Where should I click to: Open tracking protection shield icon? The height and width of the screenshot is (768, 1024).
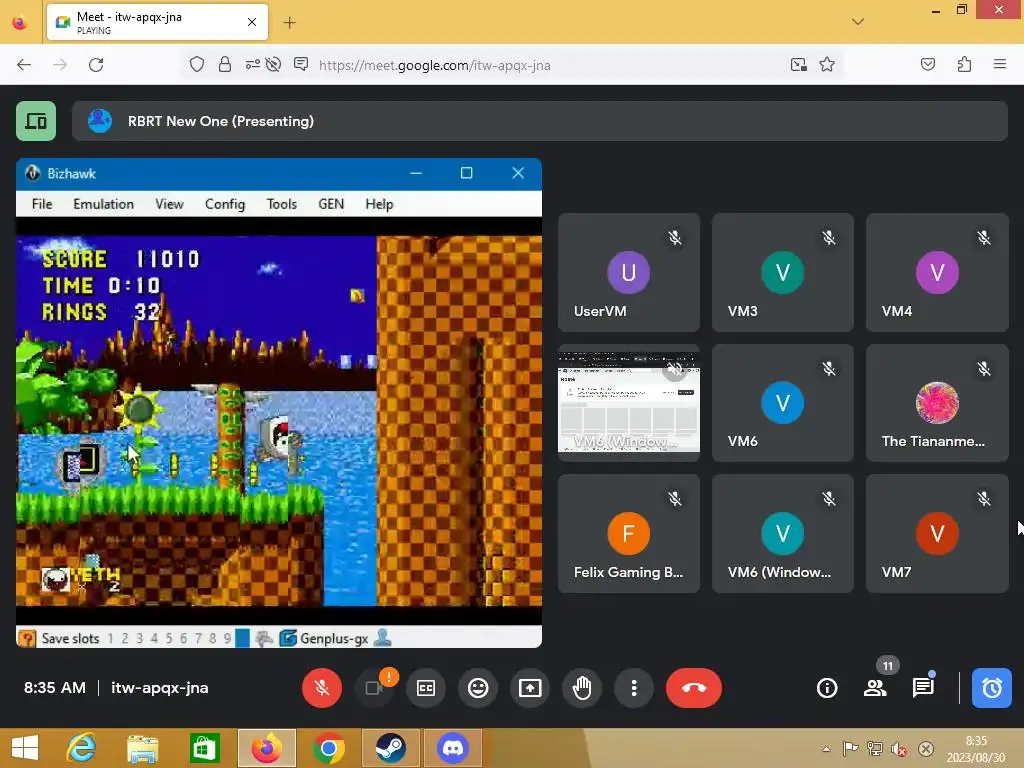click(197, 64)
